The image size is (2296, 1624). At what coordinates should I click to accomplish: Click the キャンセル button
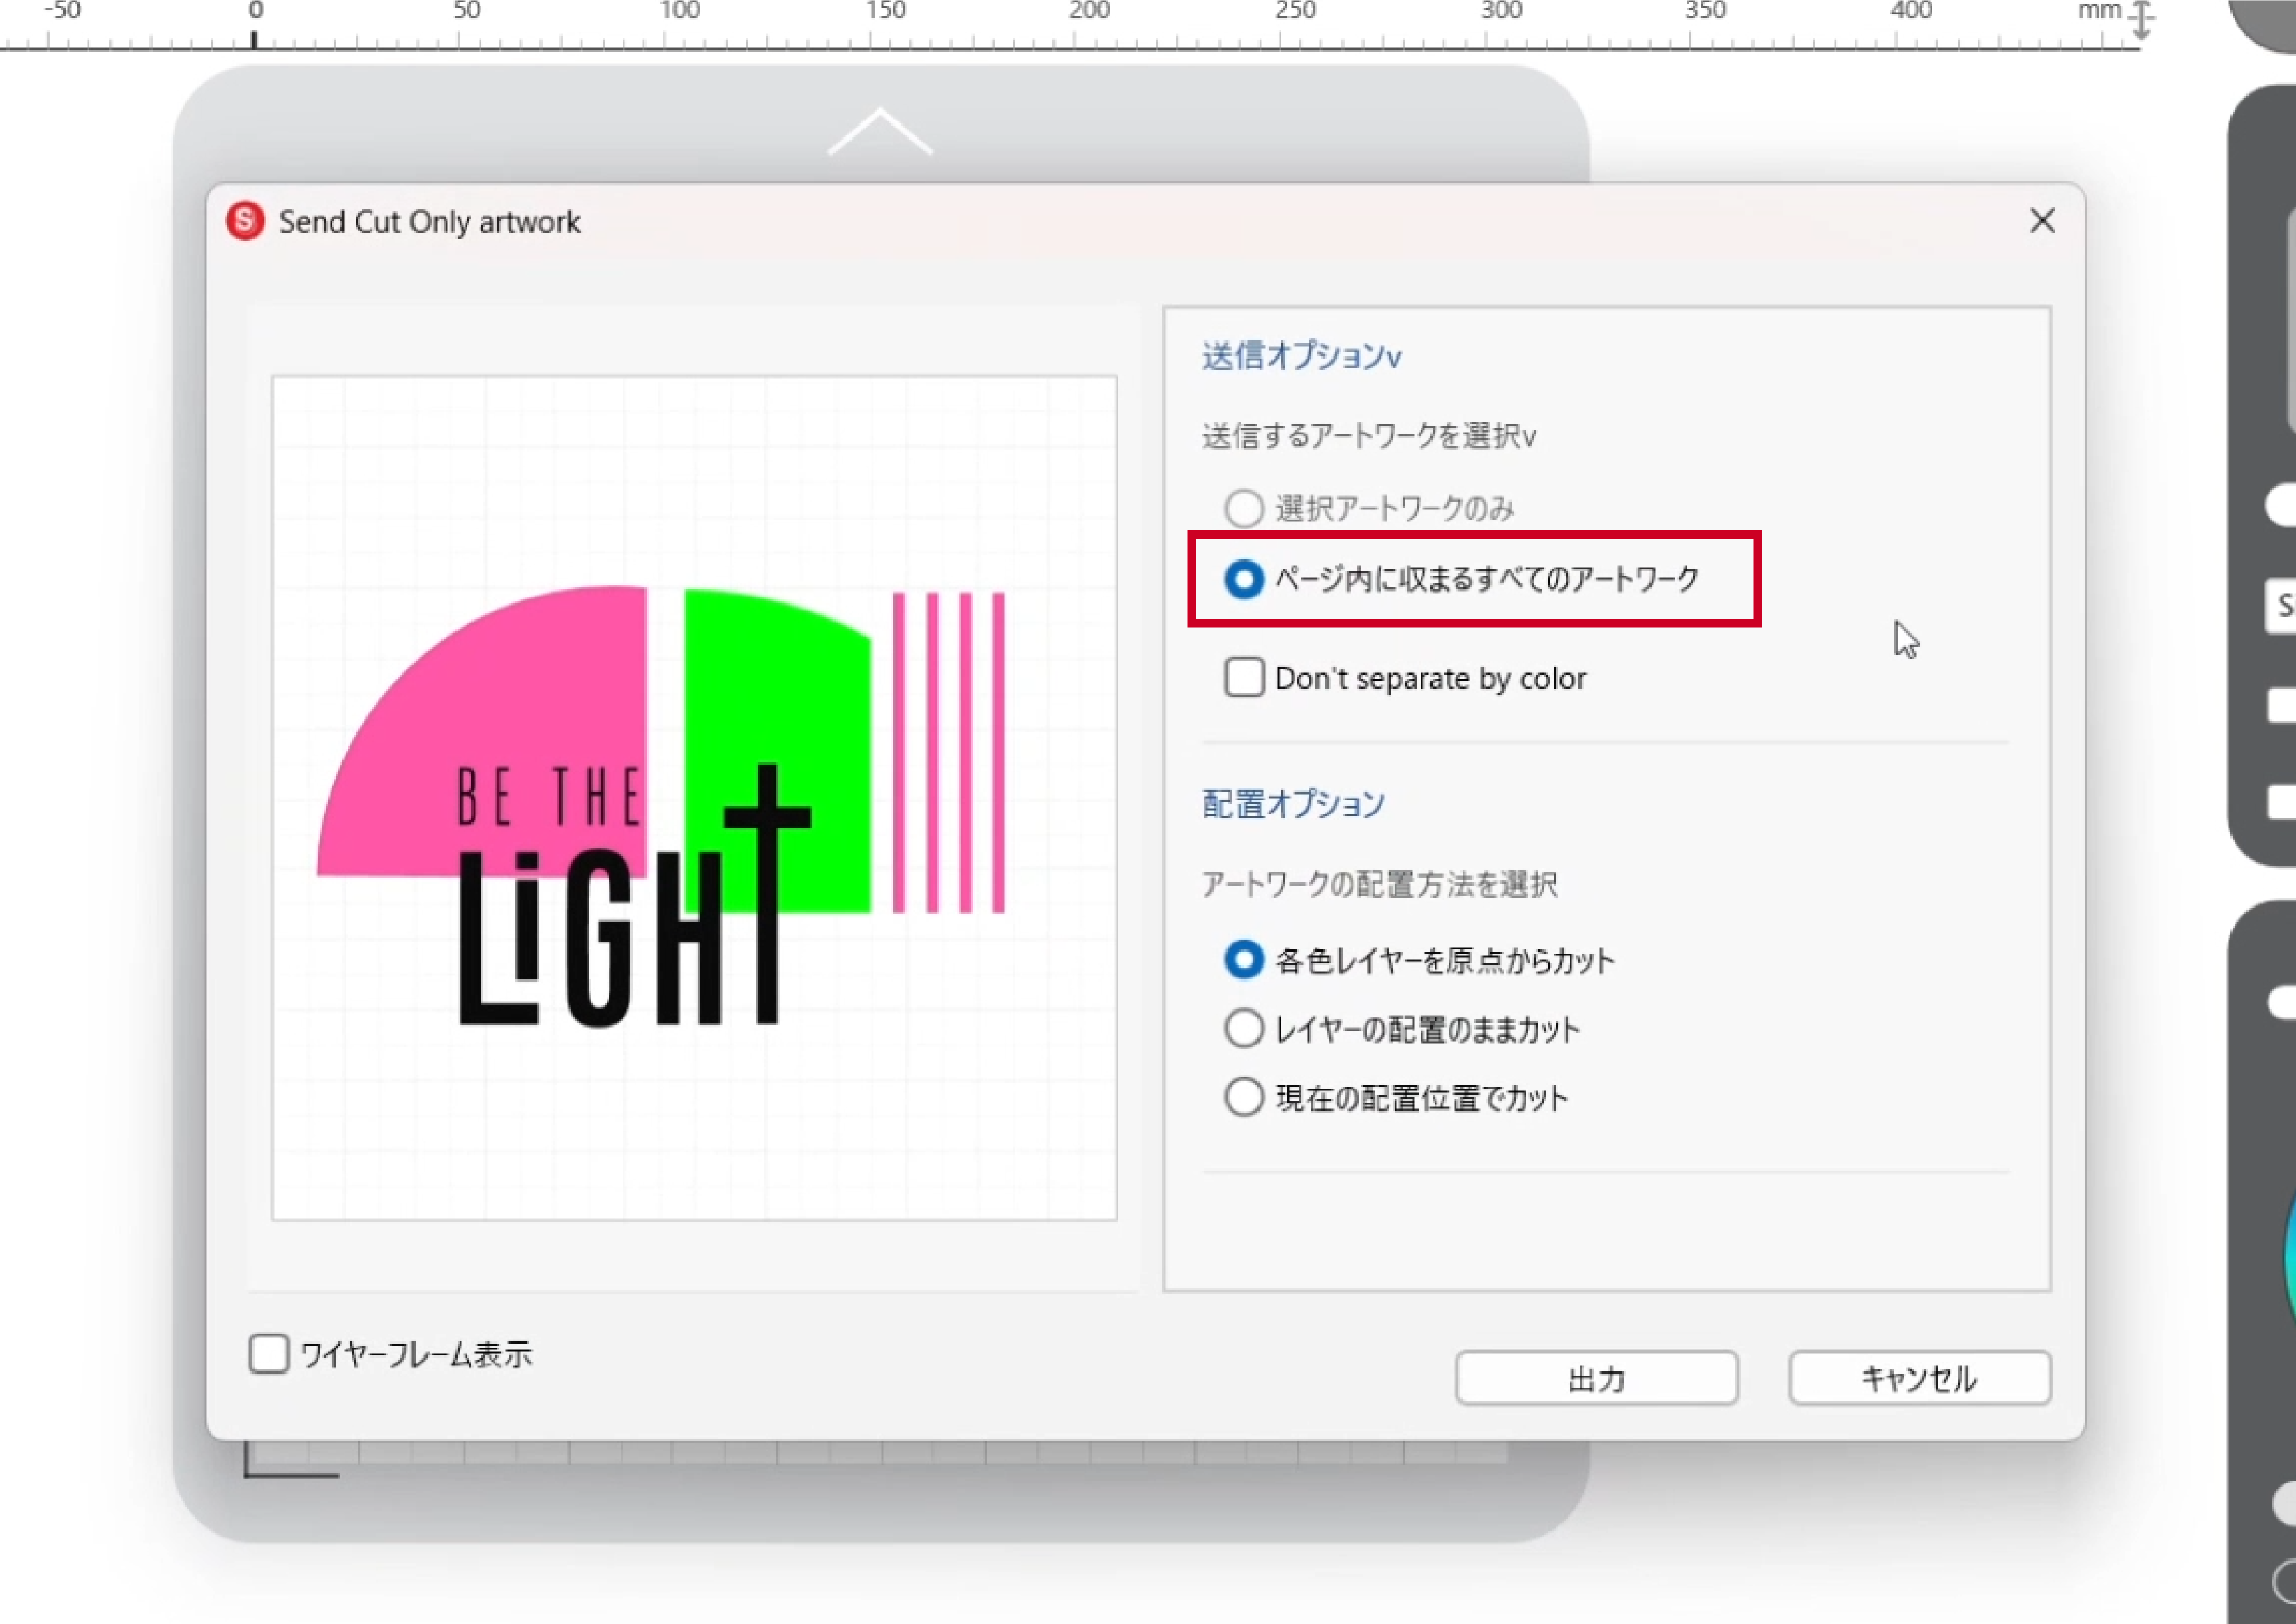(x=1919, y=1378)
